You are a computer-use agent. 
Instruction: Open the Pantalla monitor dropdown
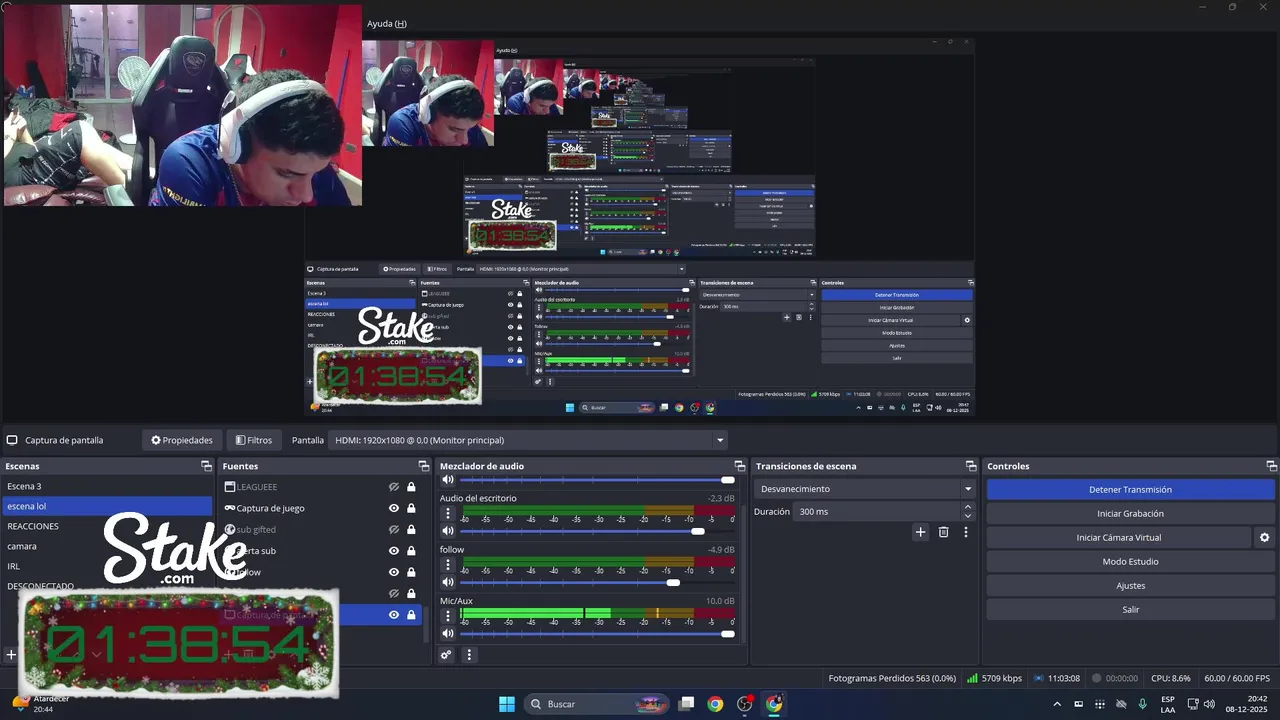(528, 440)
